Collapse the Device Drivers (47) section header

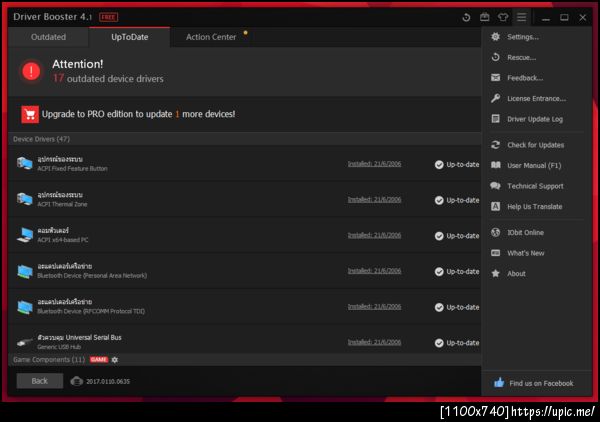(245, 139)
